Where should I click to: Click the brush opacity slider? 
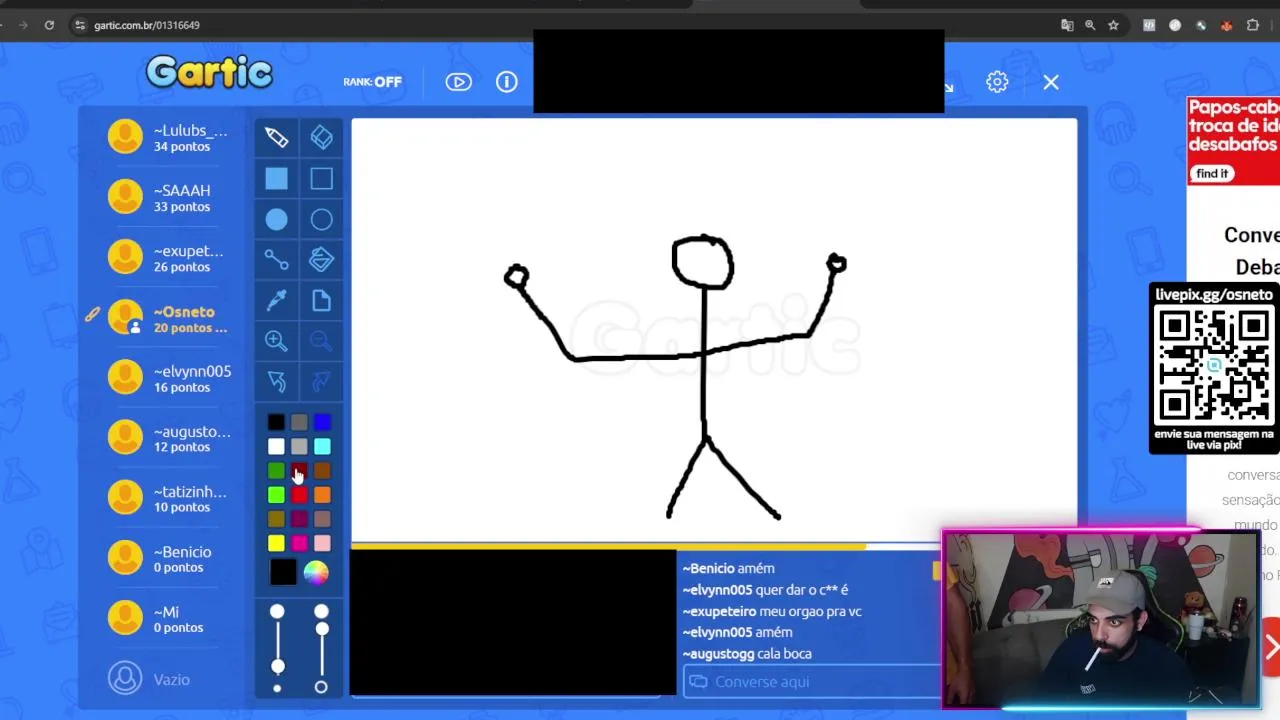pos(321,647)
